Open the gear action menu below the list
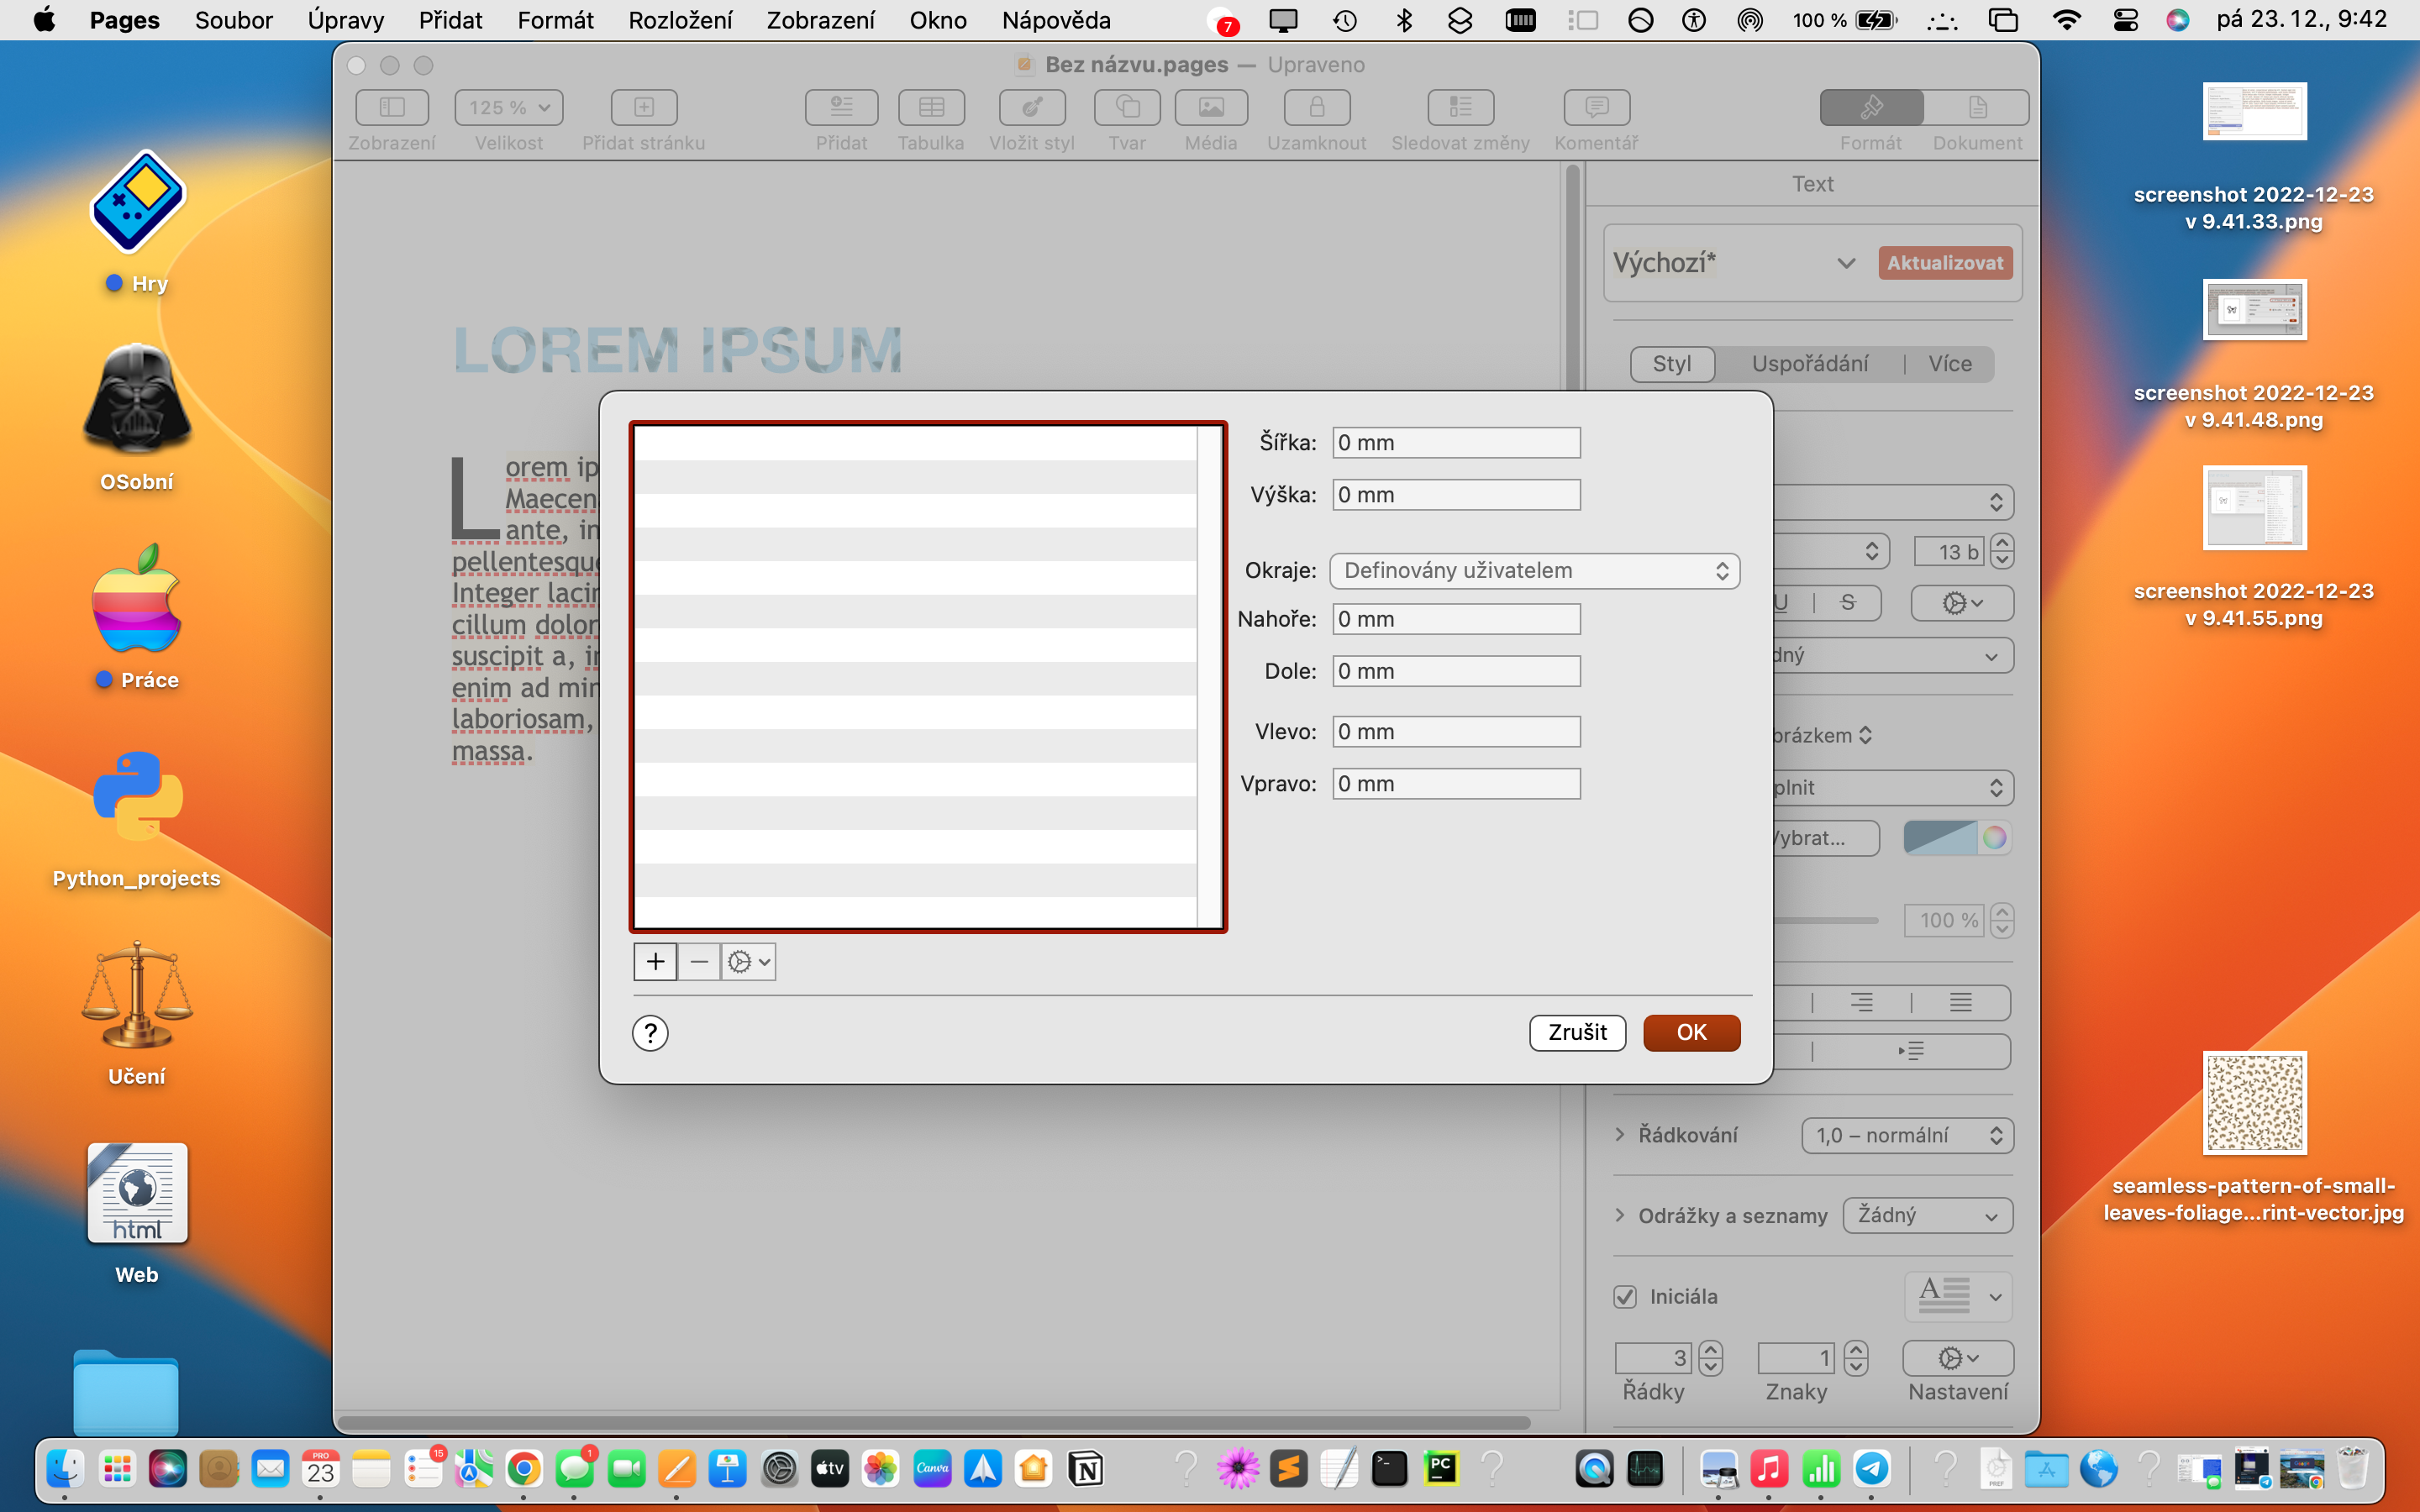 point(748,961)
